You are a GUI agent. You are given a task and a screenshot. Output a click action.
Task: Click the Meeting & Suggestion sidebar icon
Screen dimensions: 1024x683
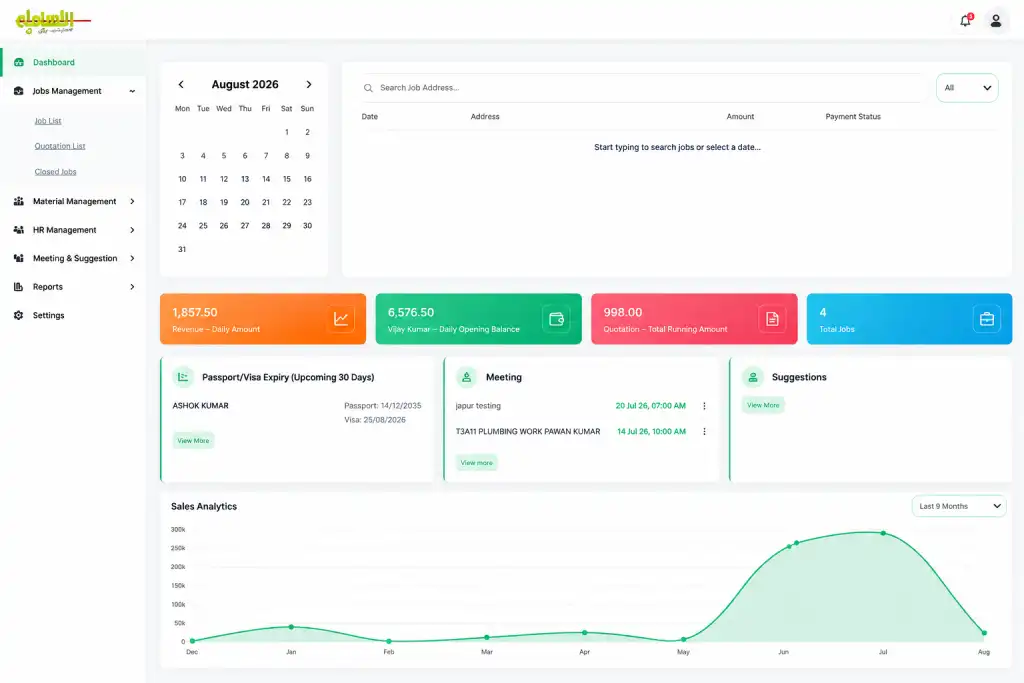pyautogui.click(x=19, y=258)
